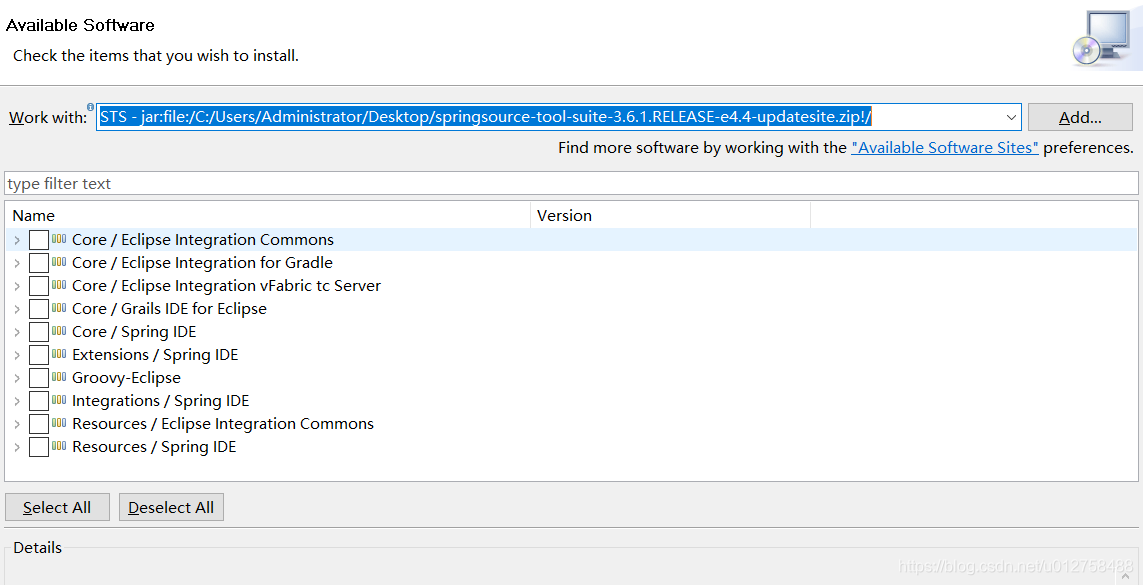Expand Integrations / Spring IDE node
The image size is (1143, 585).
[17, 401]
